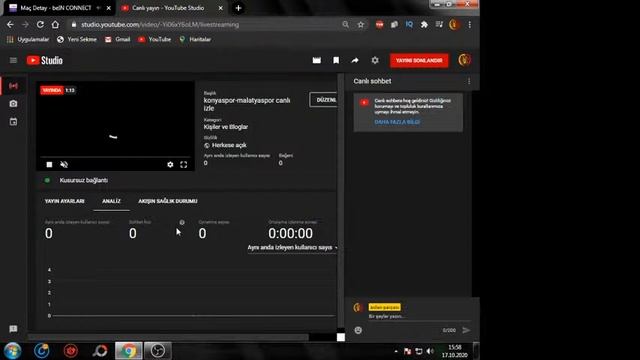The width and height of the screenshot is (640, 360).
Task: Unmute the preview player audio
Action: click(64, 164)
